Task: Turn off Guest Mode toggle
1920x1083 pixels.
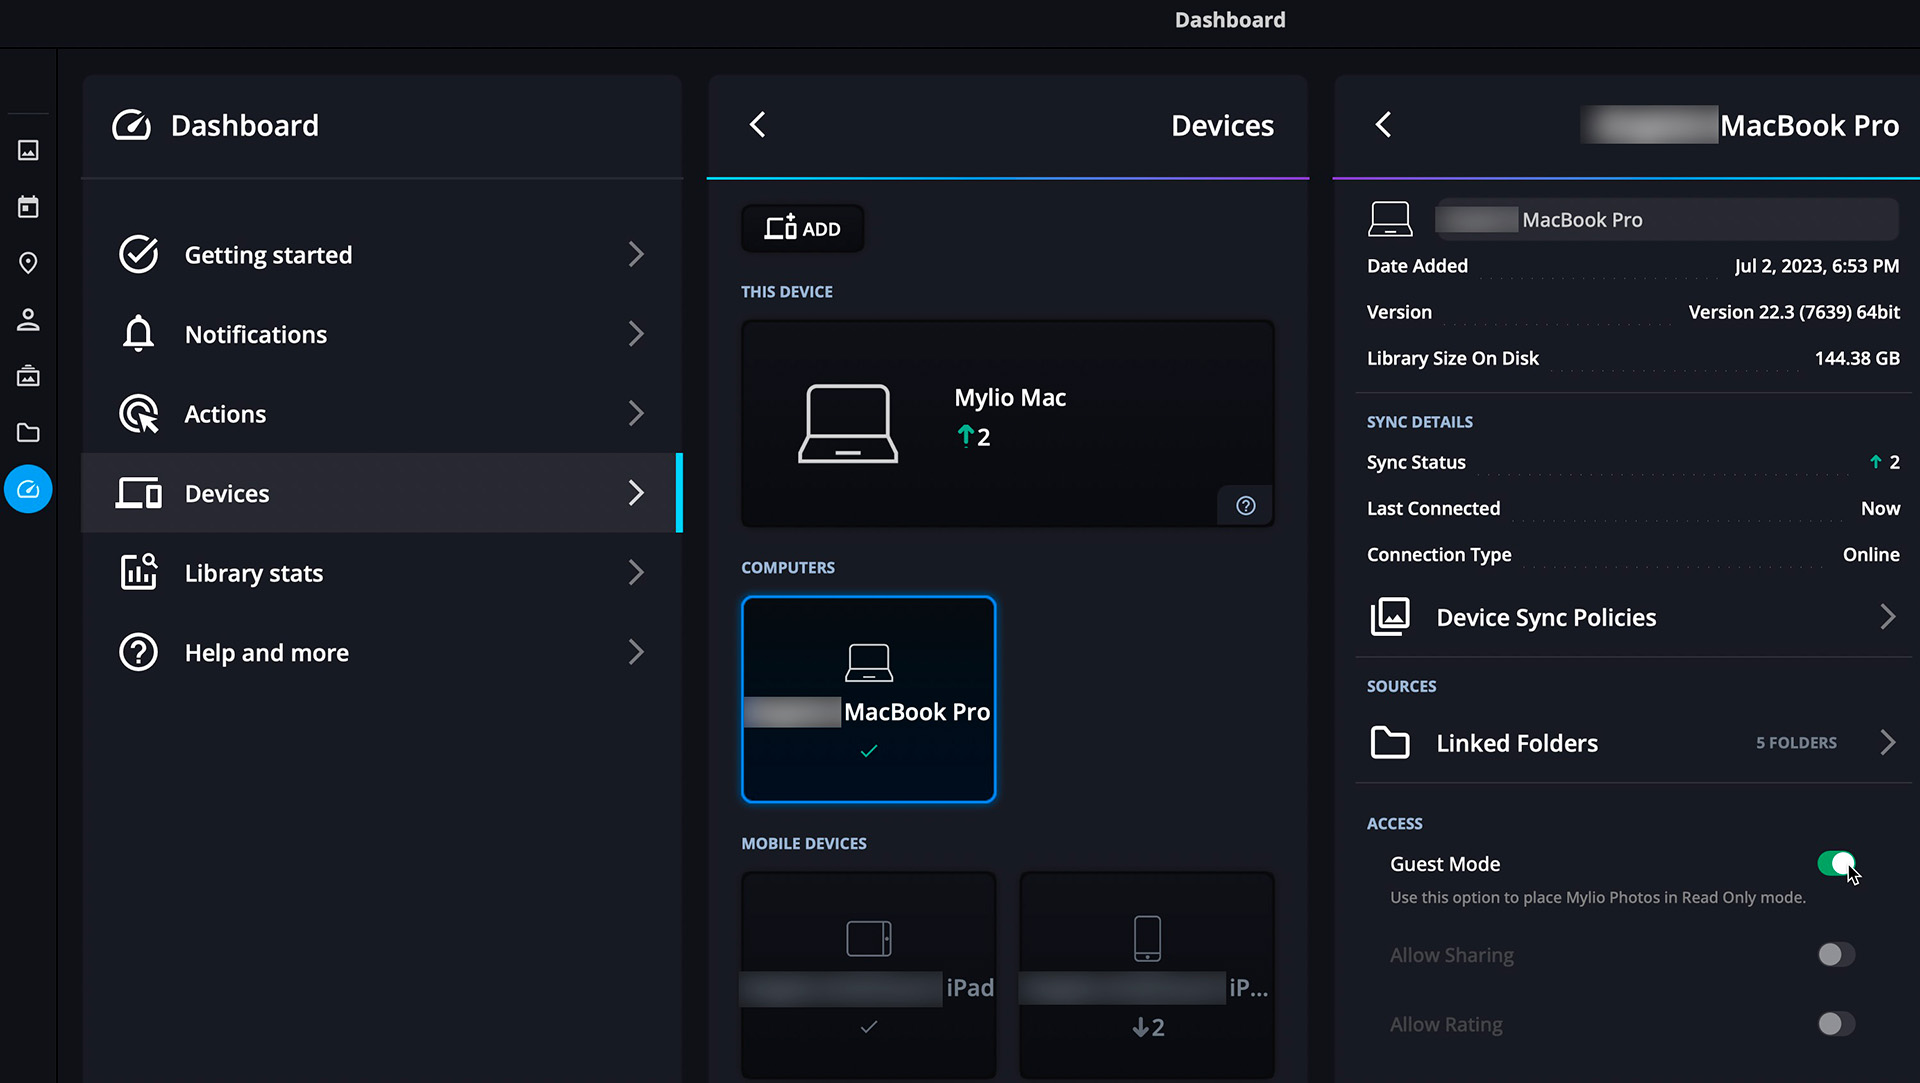Action: (1836, 864)
